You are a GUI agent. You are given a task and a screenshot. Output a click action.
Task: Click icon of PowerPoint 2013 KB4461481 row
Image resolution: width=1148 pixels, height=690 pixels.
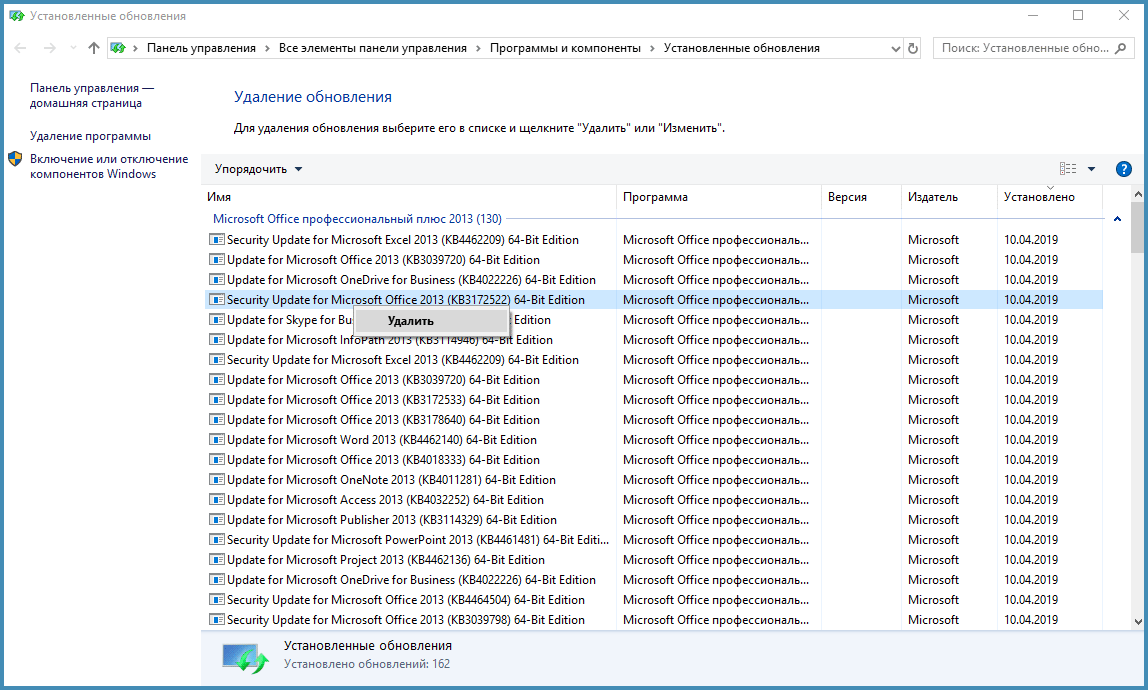pyautogui.click(x=217, y=540)
